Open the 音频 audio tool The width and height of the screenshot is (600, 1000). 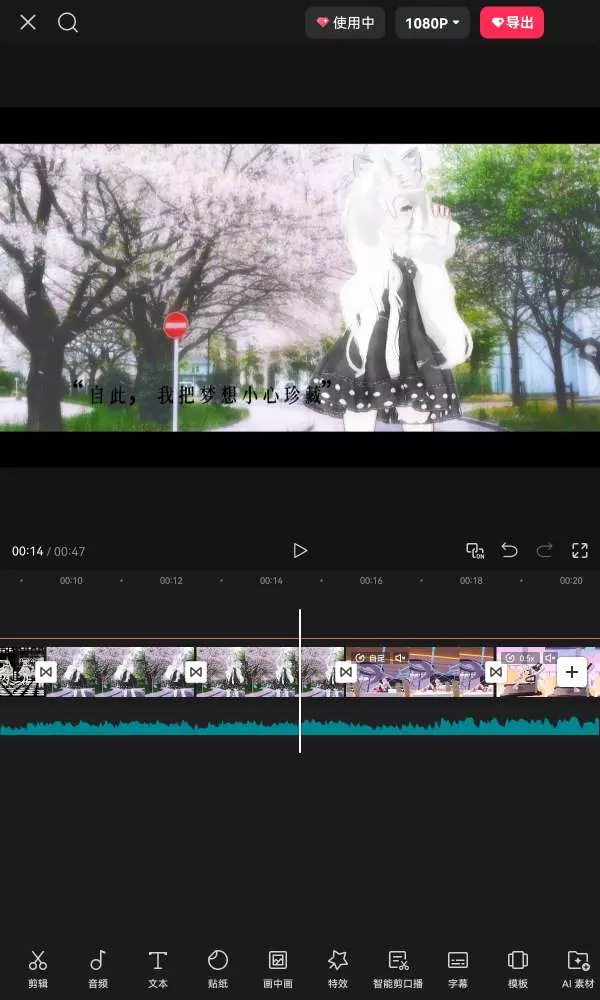point(98,969)
